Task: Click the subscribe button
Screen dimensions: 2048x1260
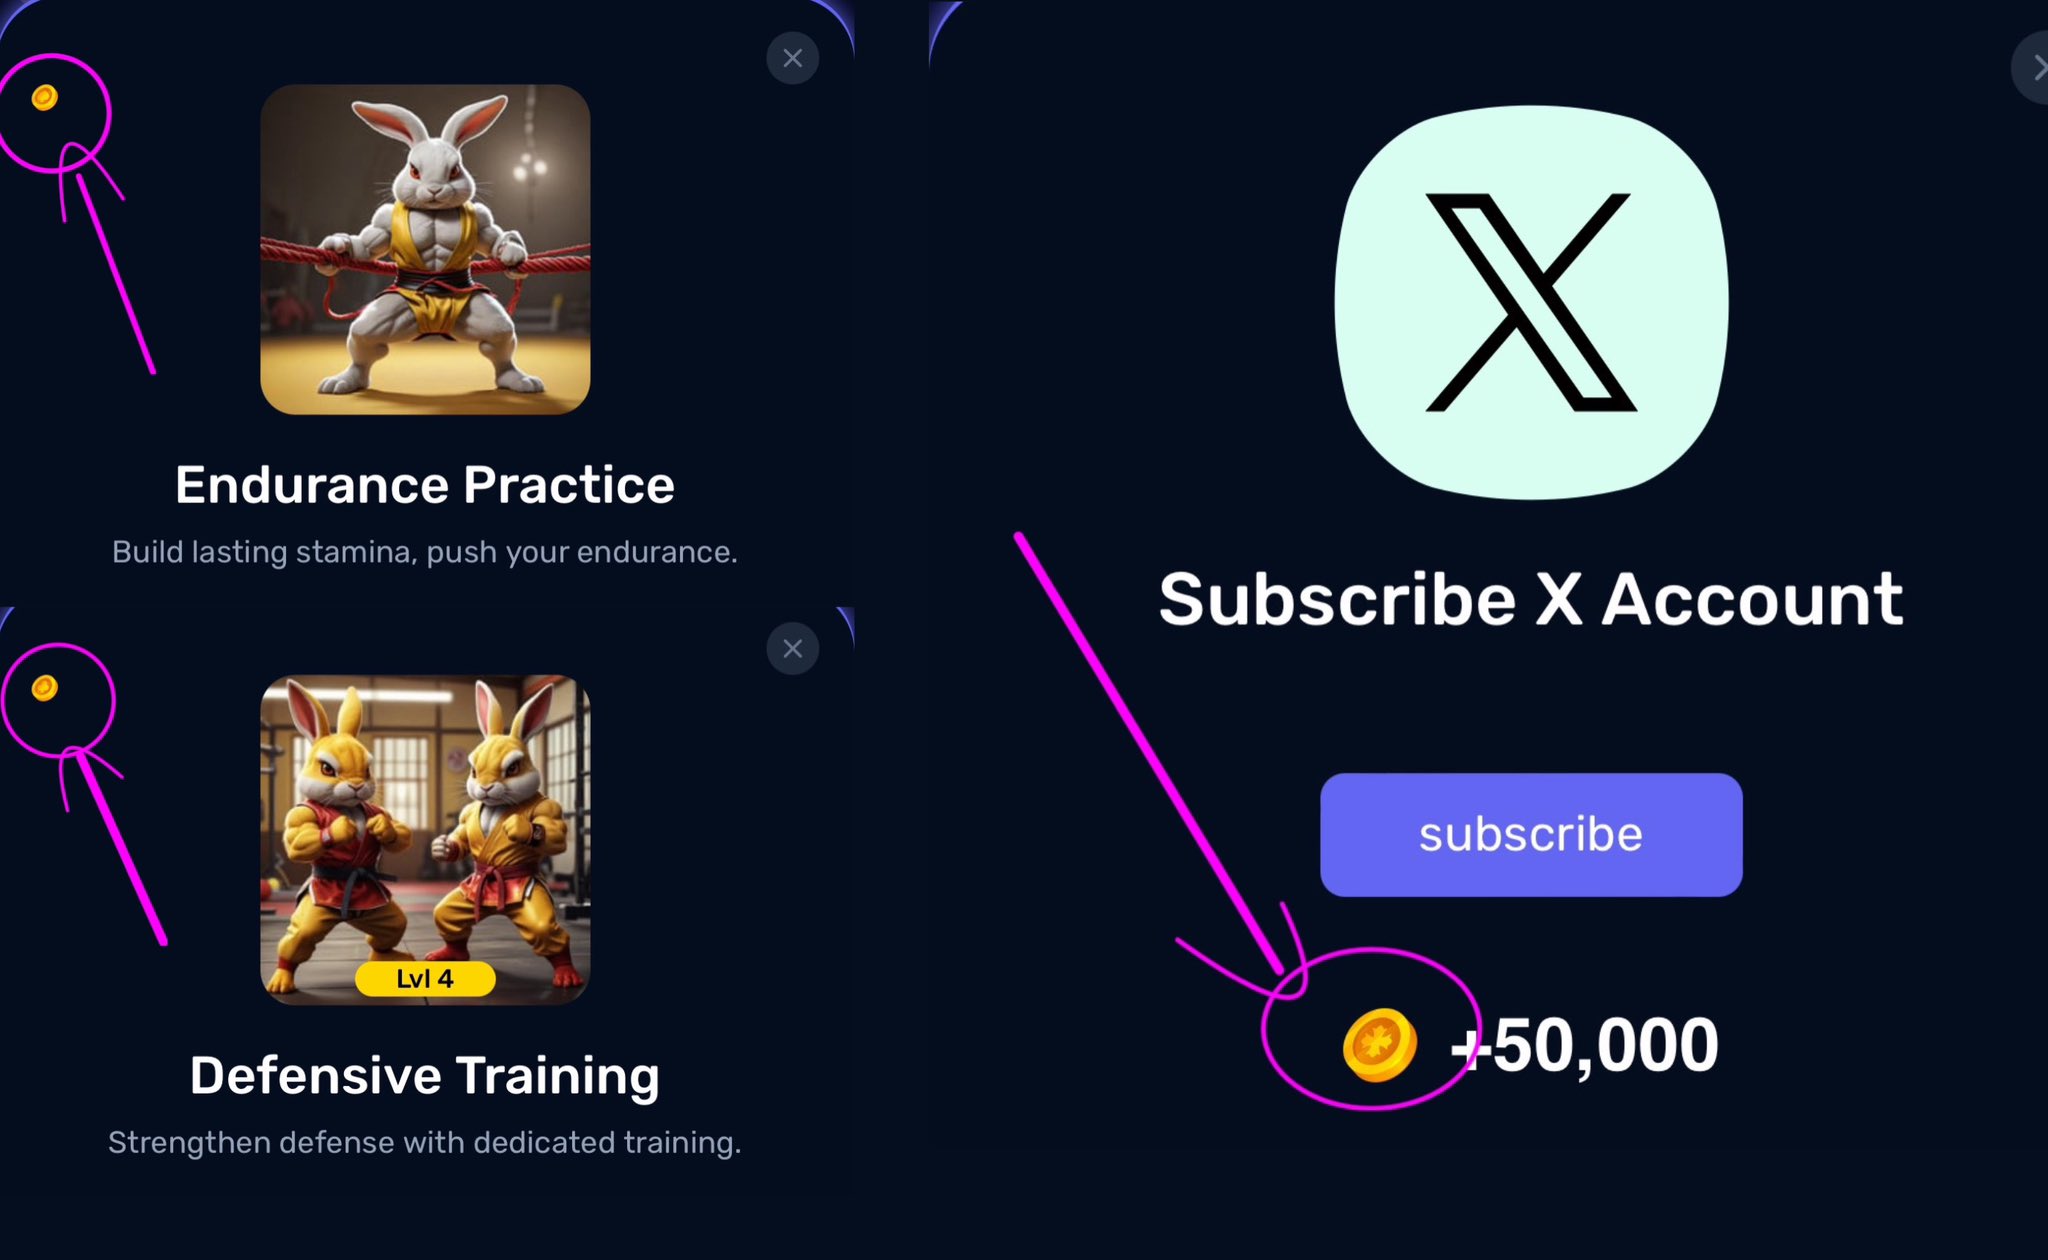Action: [1531, 835]
